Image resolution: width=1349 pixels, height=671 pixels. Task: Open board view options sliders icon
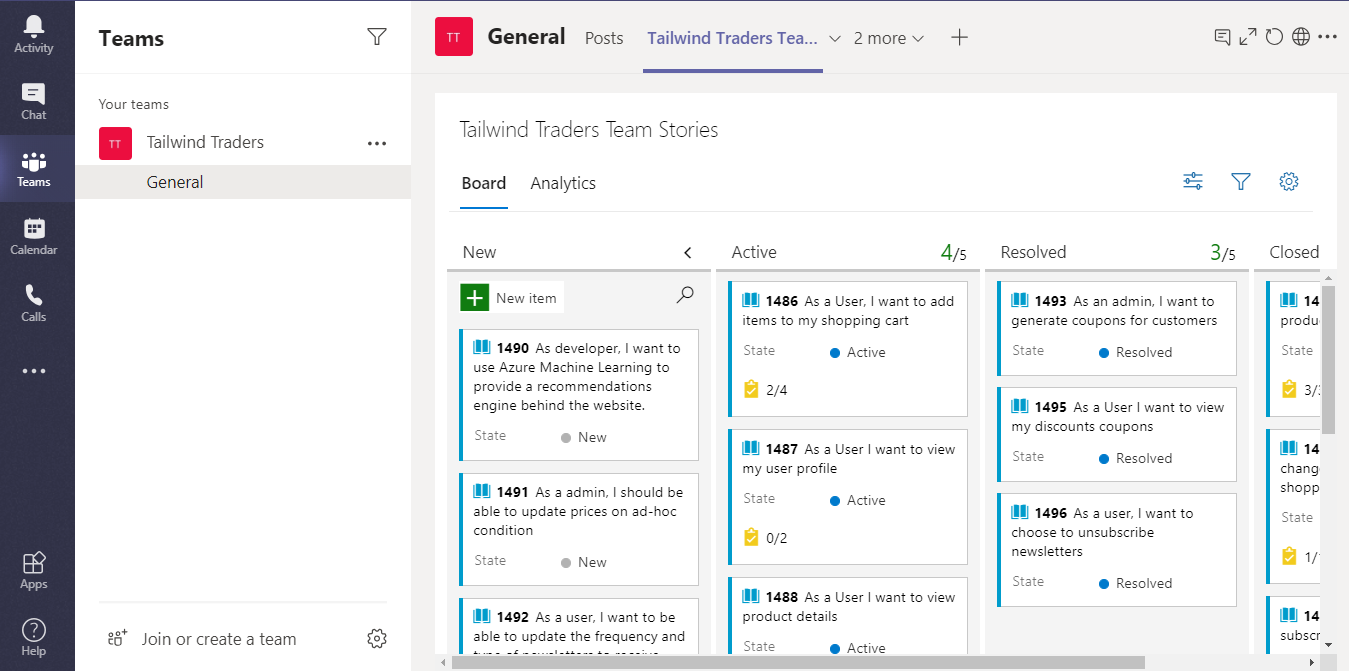(1193, 181)
